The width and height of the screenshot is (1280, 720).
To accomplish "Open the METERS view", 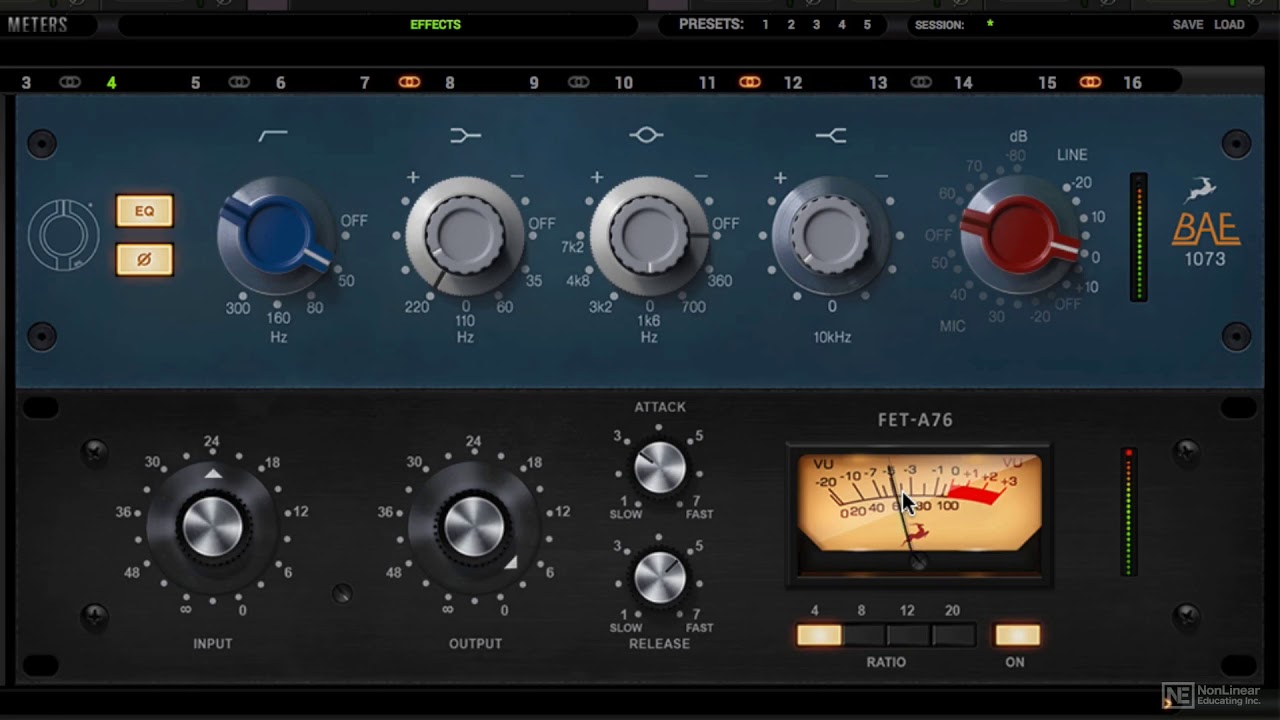I will click(x=38, y=25).
